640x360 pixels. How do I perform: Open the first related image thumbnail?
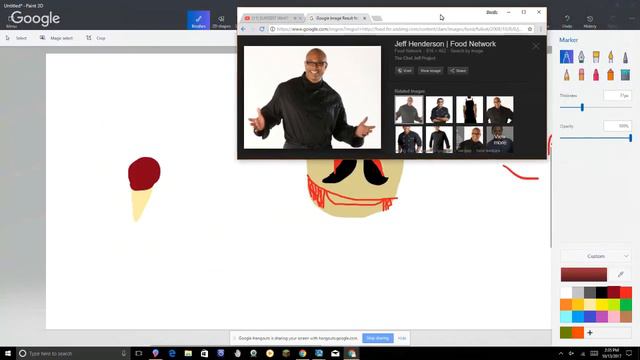coord(409,110)
